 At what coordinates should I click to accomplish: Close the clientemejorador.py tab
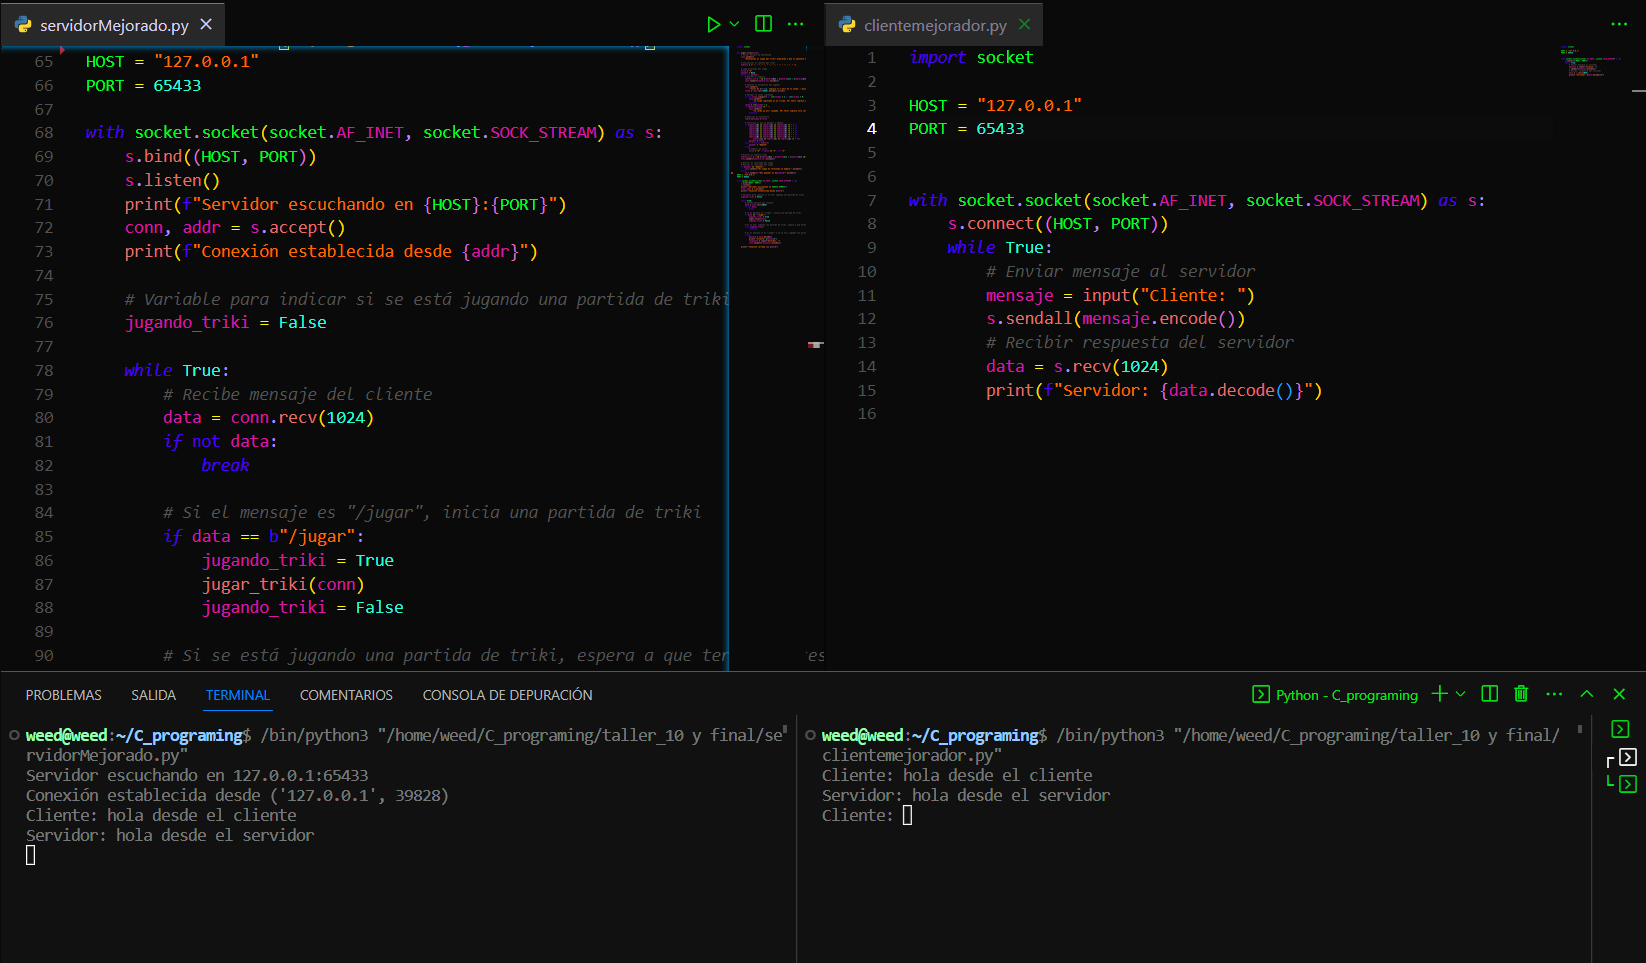point(1024,24)
